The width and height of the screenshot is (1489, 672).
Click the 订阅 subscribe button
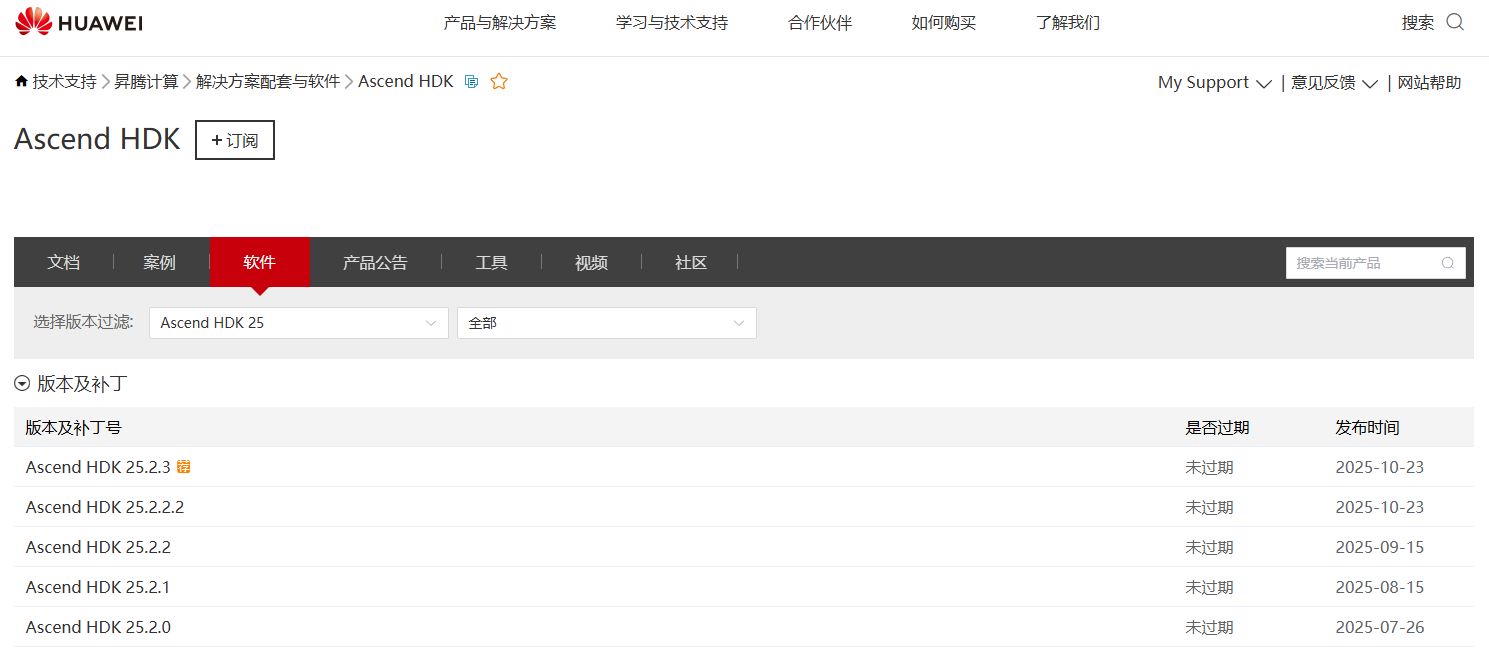(x=235, y=140)
